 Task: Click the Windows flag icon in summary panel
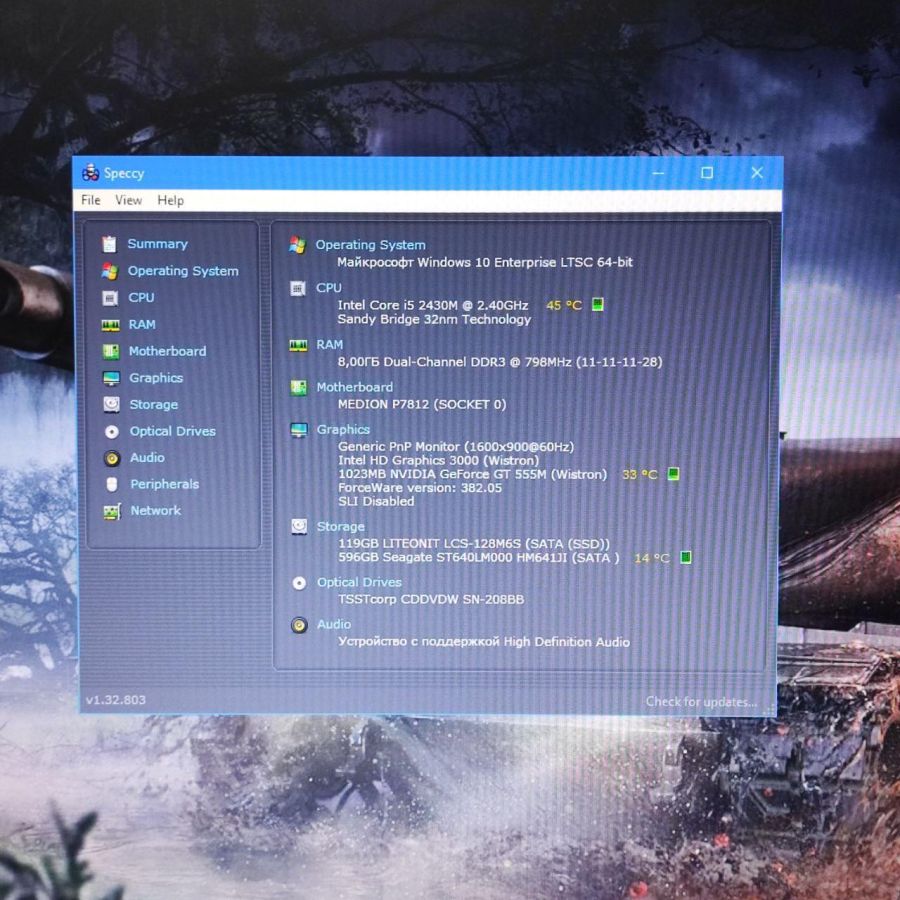point(297,245)
